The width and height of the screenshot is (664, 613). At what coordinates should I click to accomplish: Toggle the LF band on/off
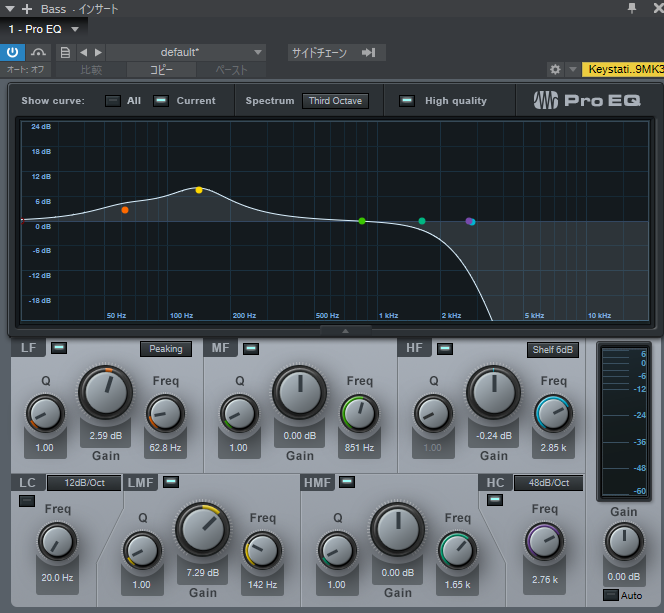pos(59,348)
